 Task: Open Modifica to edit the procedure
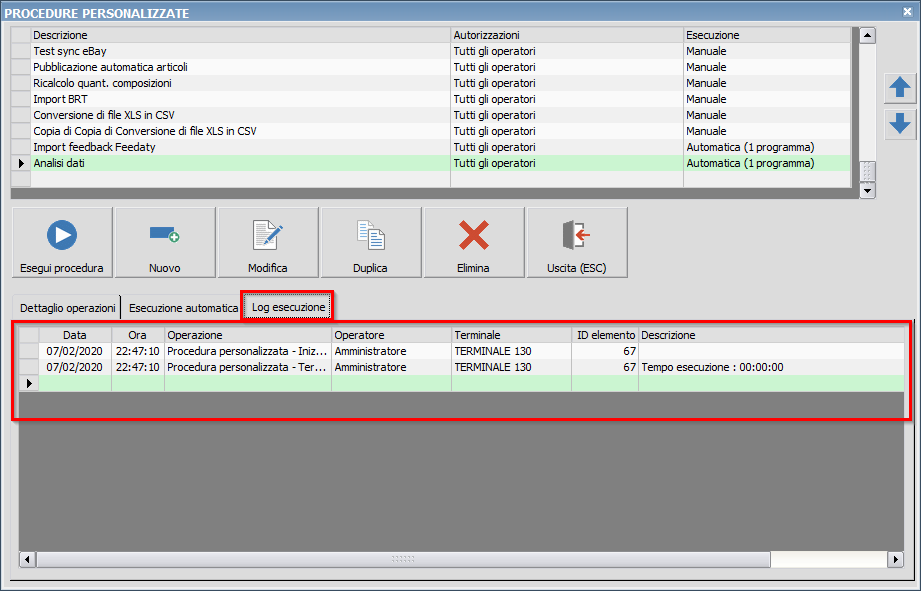268,242
